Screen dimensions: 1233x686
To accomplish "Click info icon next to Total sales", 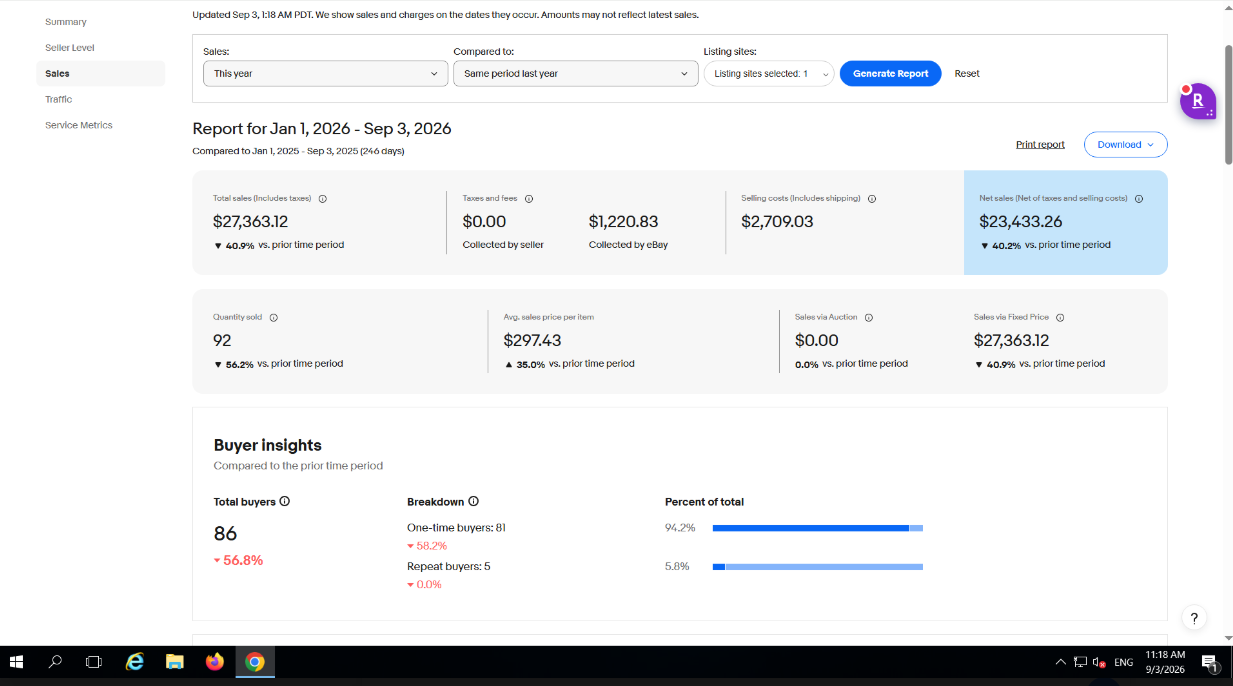I will point(322,199).
